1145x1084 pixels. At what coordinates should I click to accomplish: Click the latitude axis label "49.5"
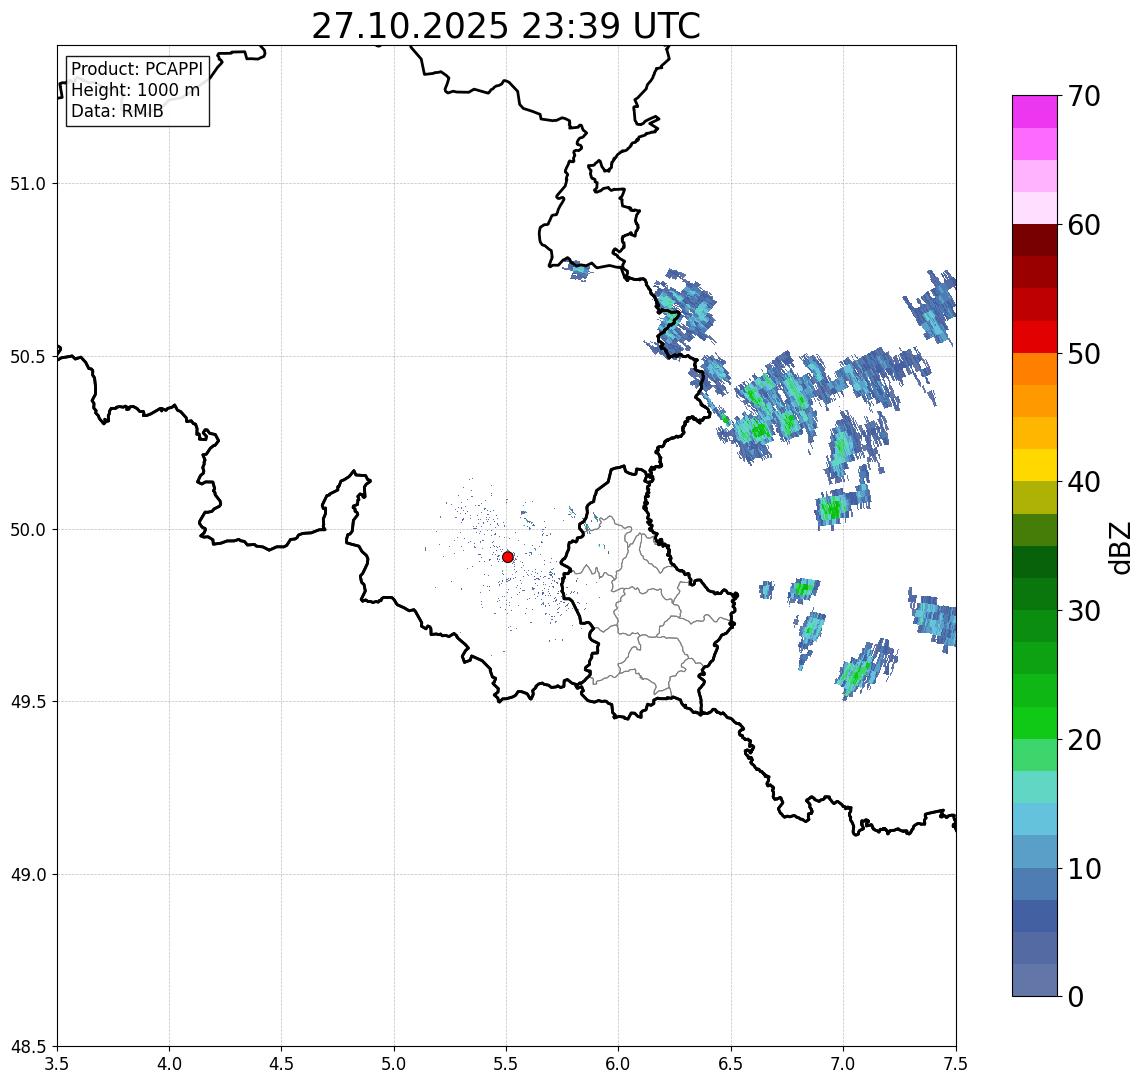(x=28, y=702)
